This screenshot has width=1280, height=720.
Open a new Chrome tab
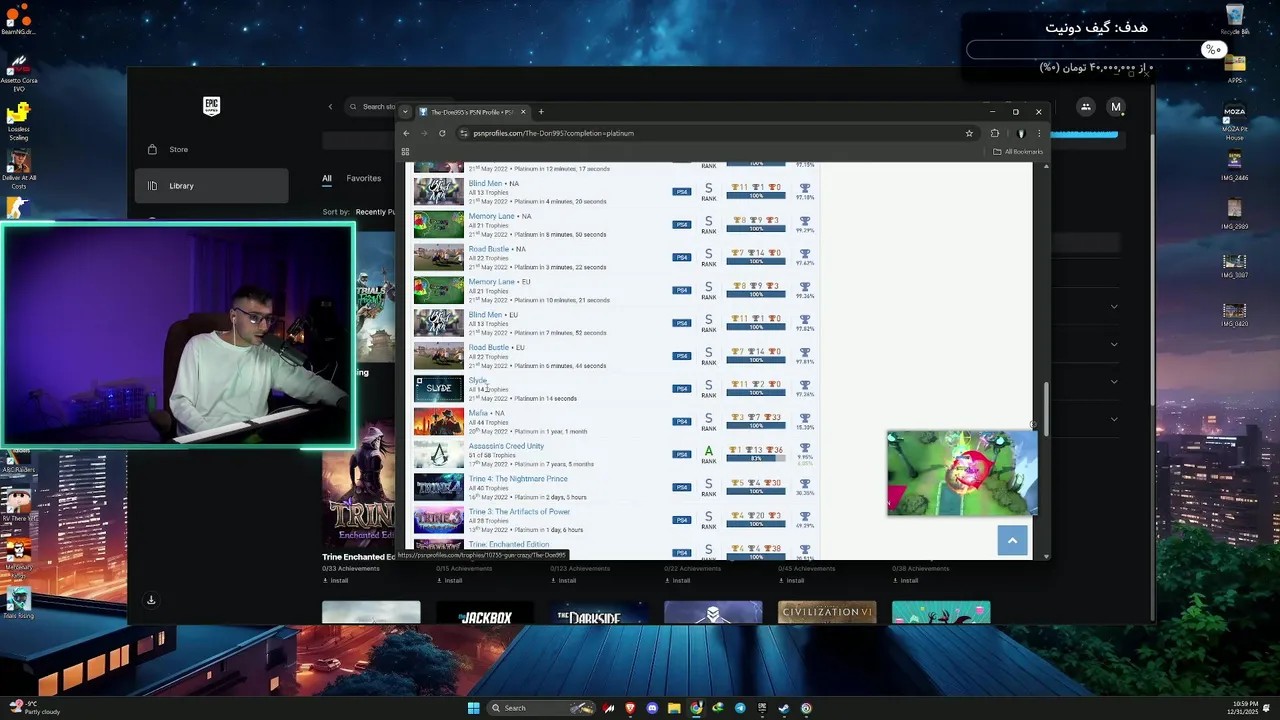(x=541, y=112)
